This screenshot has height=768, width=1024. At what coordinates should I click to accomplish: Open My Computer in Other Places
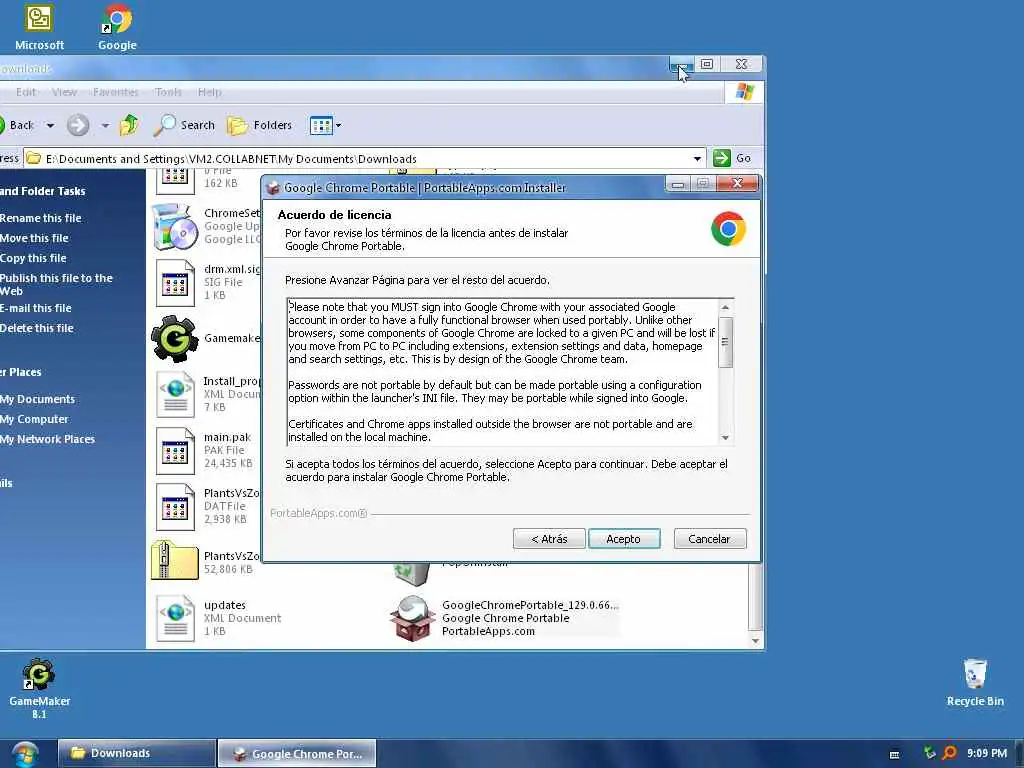click(x=34, y=419)
